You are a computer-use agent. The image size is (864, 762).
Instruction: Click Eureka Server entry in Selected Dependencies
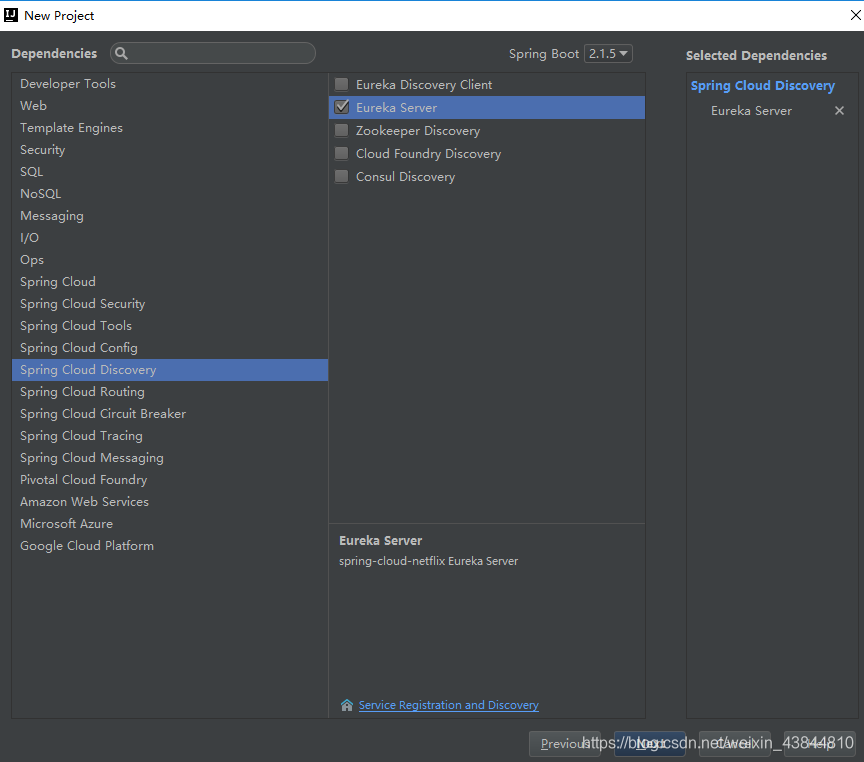tap(751, 111)
